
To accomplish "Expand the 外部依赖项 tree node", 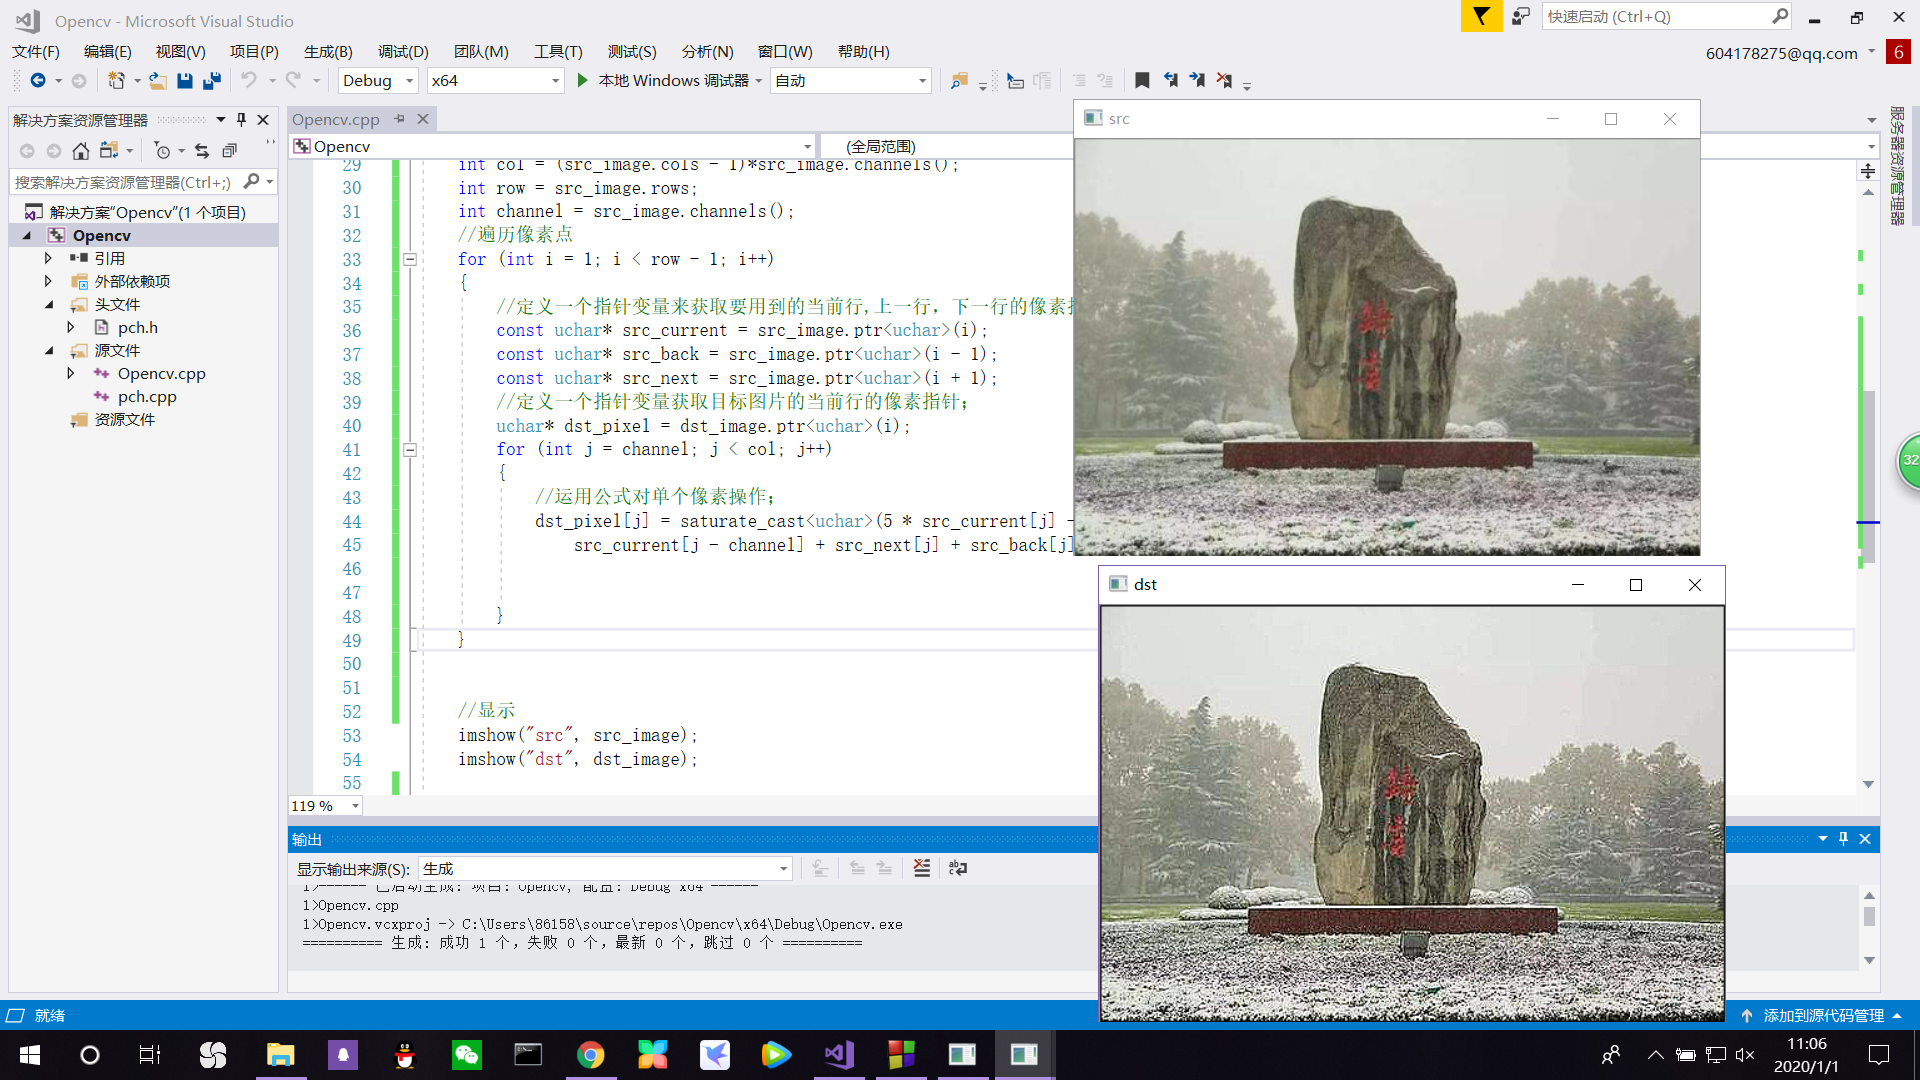I will point(48,281).
